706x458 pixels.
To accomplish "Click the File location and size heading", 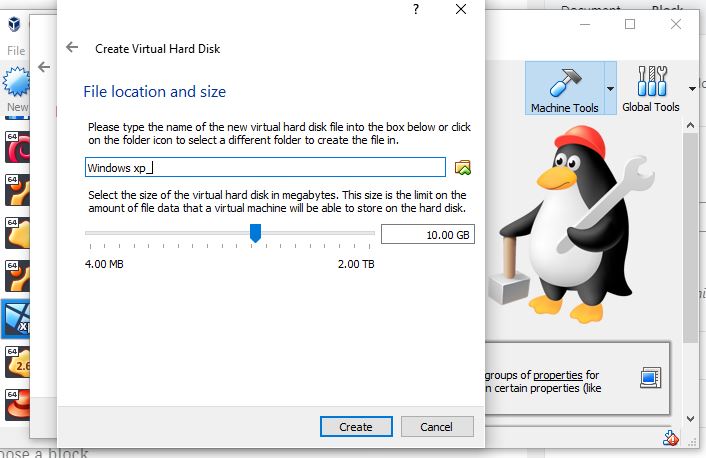I will [154, 92].
